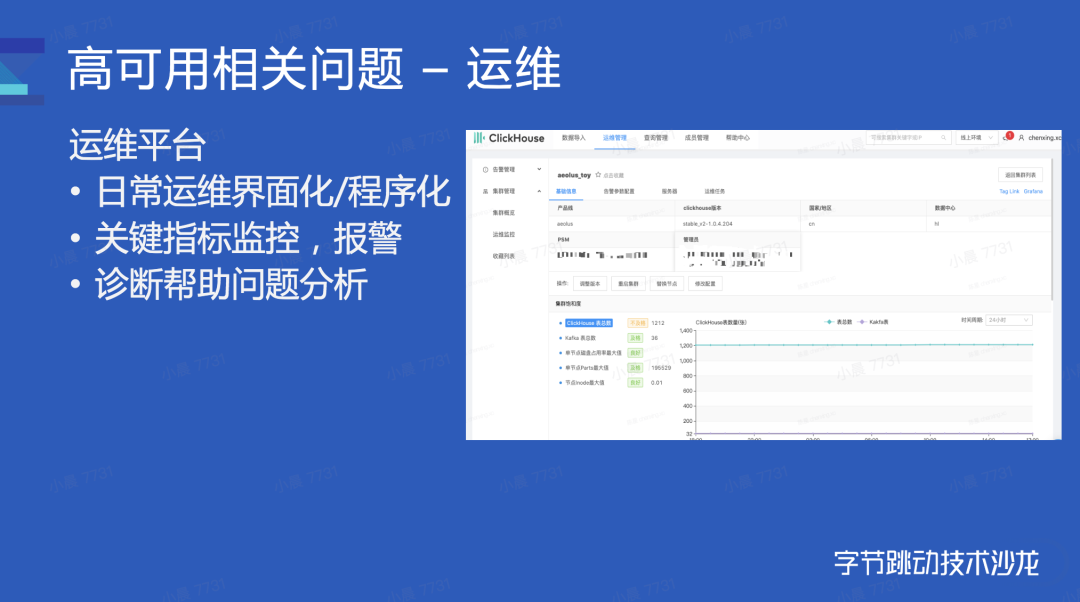Image resolution: width=1080 pixels, height=602 pixels.
Task: Open the 数据导入 top menu
Action: click(573, 138)
